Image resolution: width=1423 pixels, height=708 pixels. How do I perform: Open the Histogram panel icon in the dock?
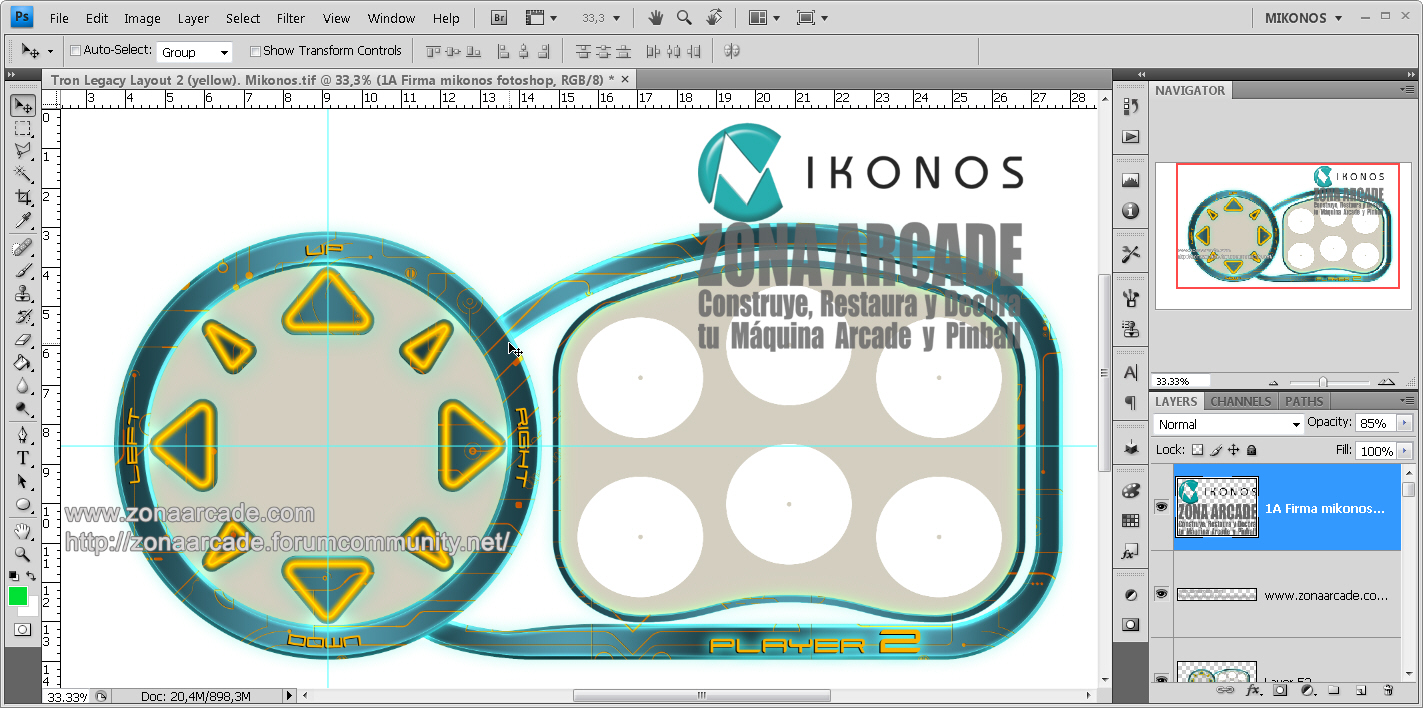(x=1131, y=181)
